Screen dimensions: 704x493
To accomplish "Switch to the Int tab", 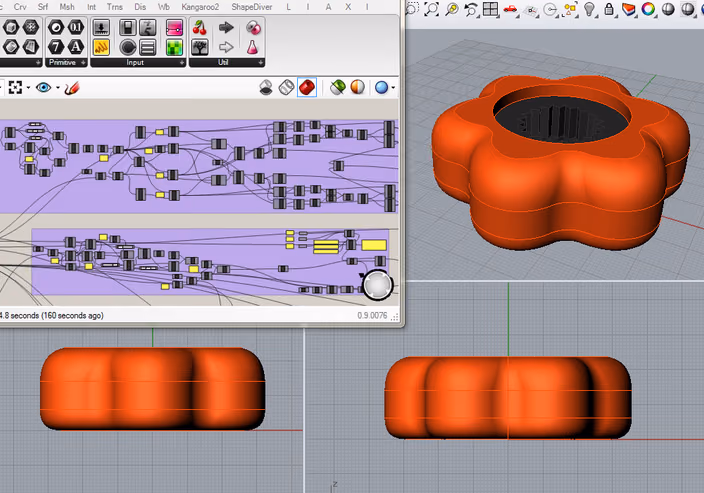I will tap(92, 7).
